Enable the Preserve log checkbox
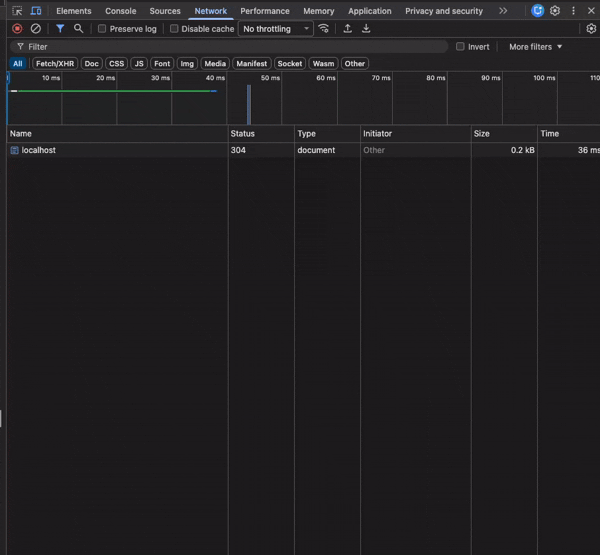The height and width of the screenshot is (555, 600). tap(102, 29)
